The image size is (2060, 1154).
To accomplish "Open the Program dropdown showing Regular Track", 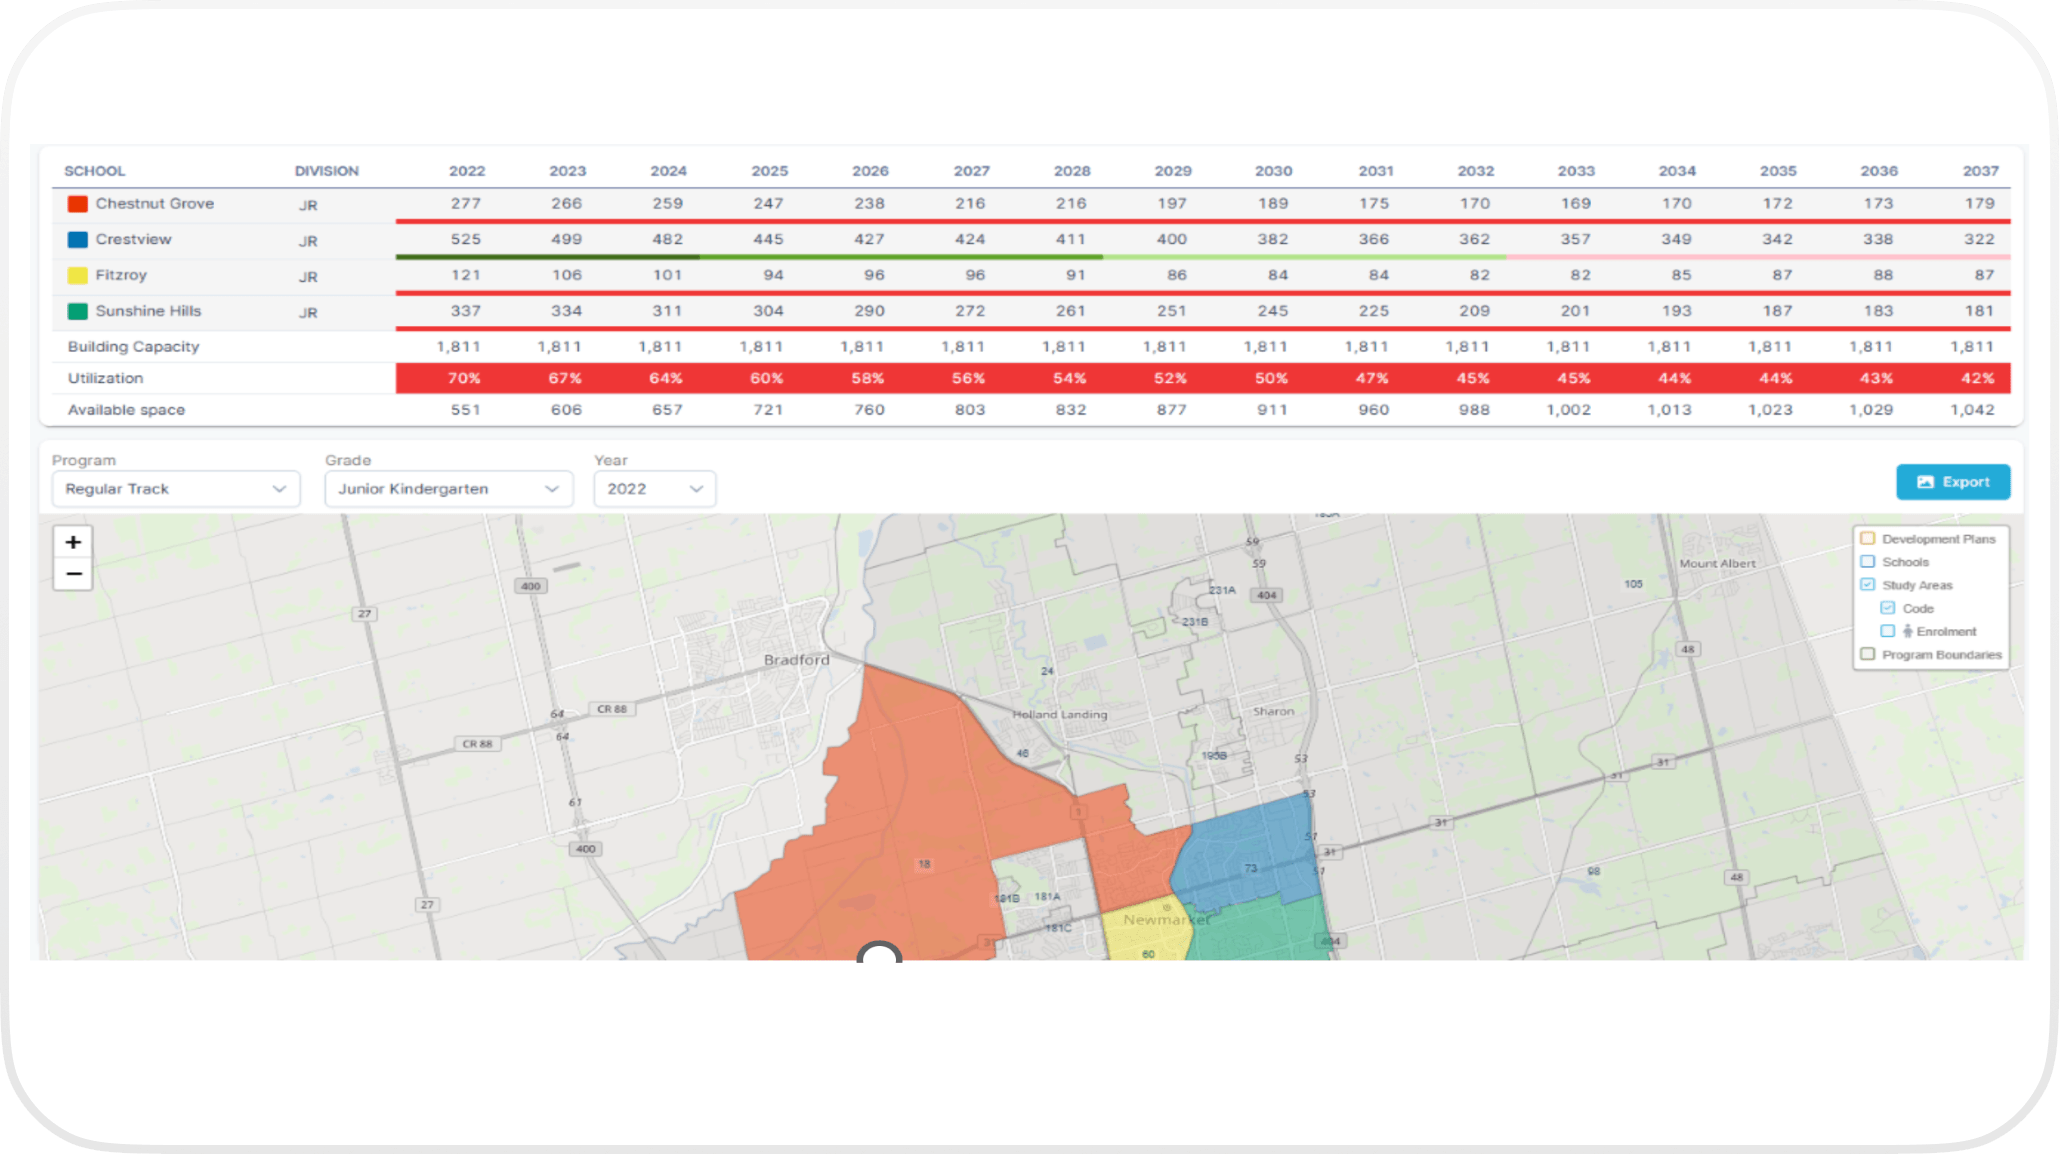I will click(176, 489).
